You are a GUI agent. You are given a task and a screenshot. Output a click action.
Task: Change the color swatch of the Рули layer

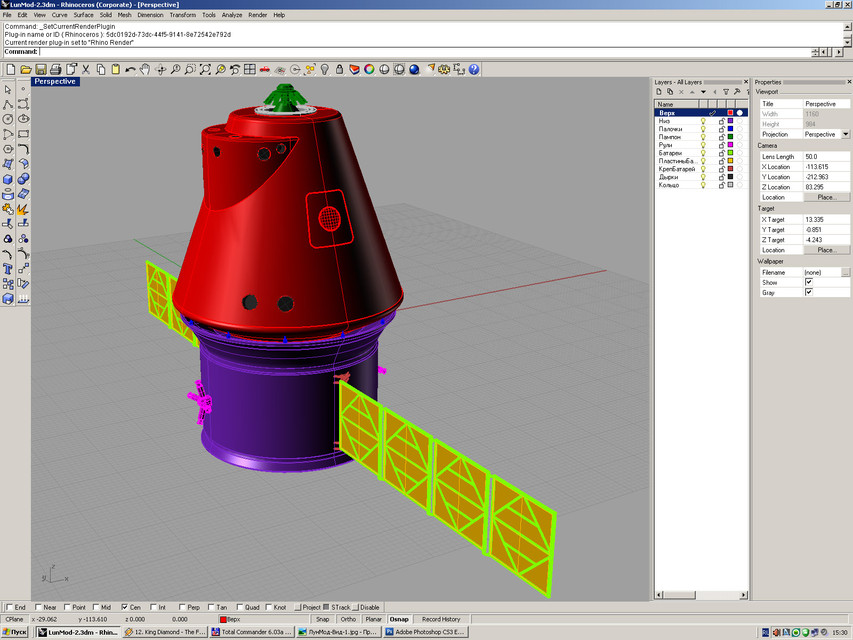(730, 145)
